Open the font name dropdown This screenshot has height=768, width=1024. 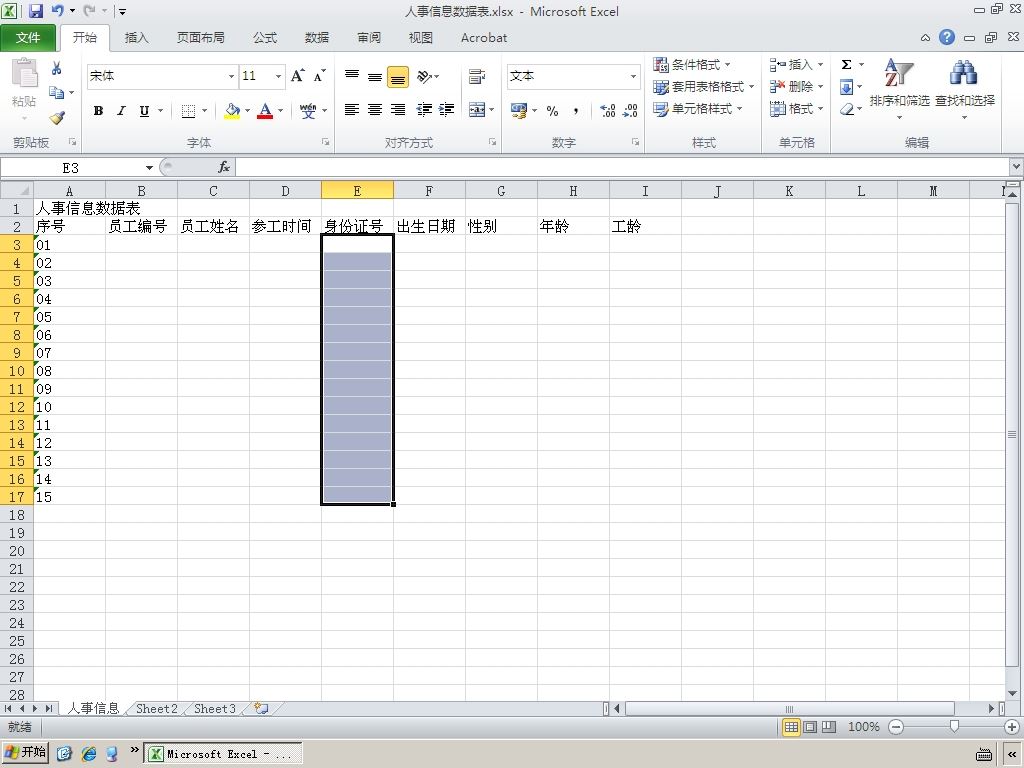pos(231,76)
